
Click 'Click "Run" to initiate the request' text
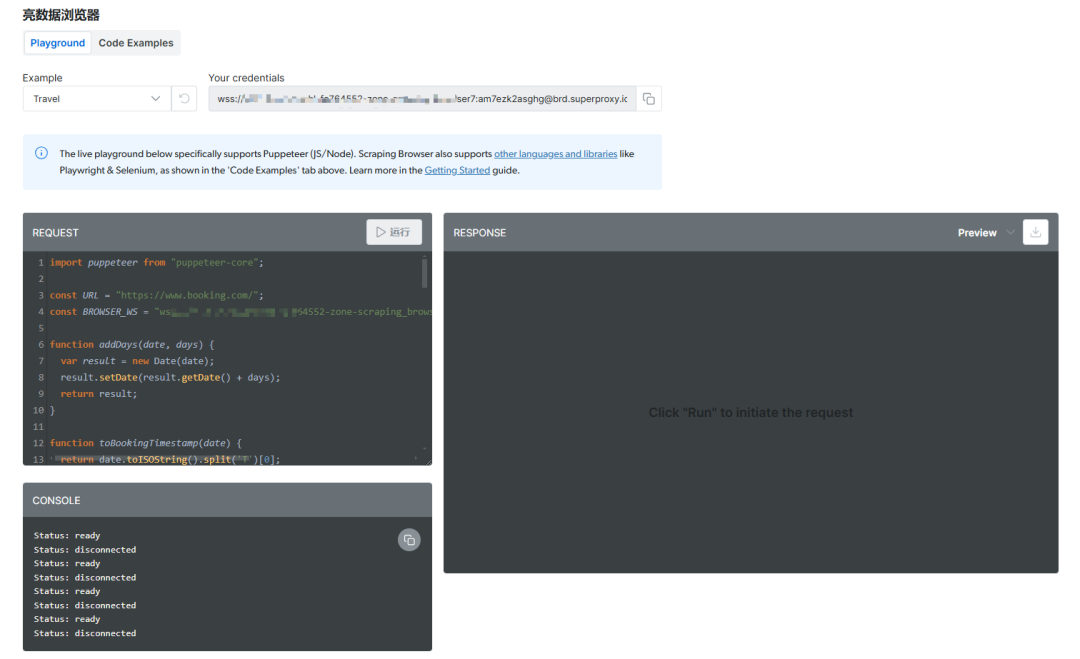point(751,412)
